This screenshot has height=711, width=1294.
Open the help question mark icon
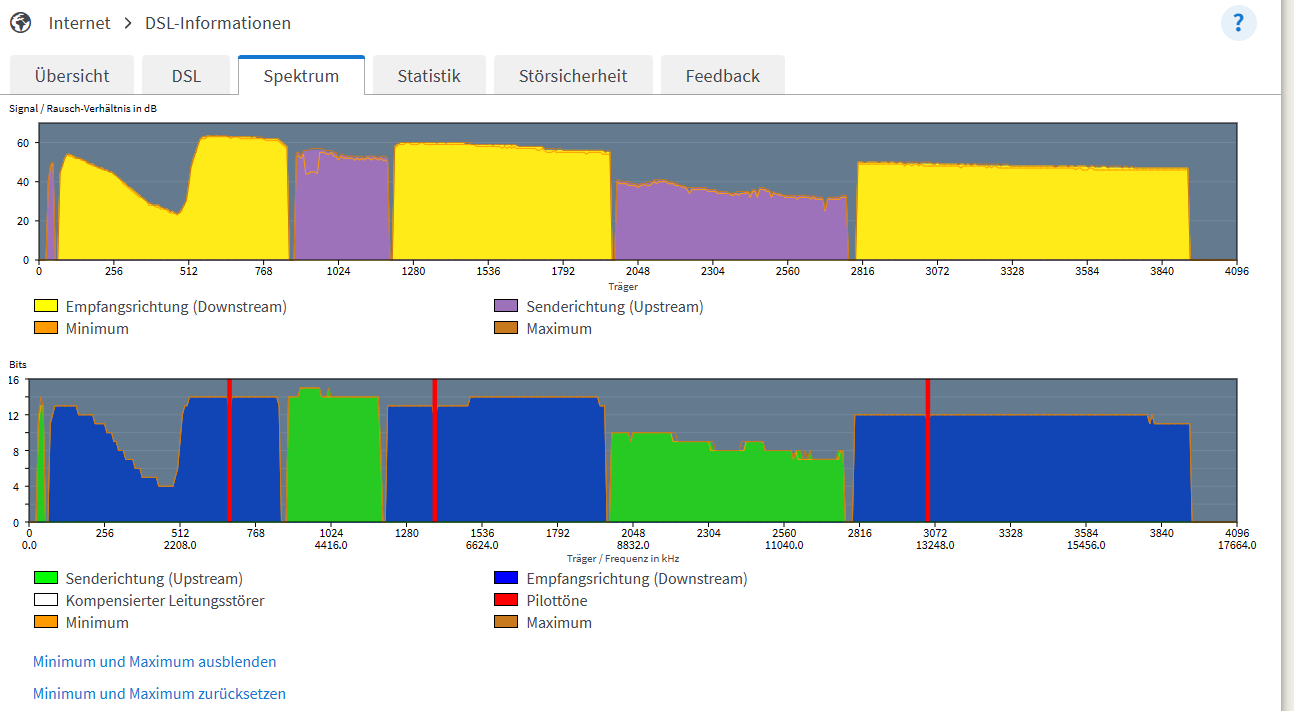pyautogui.click(x=1238, y=23)
